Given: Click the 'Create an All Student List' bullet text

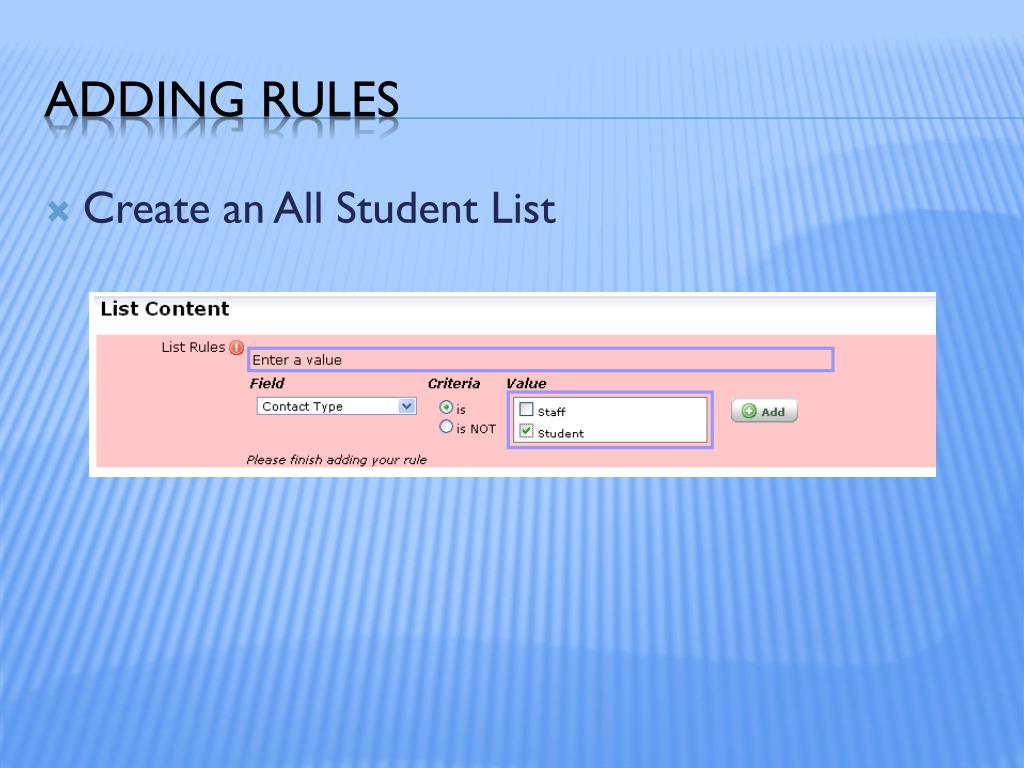Looking at the screenshot, I should [319, 209].
